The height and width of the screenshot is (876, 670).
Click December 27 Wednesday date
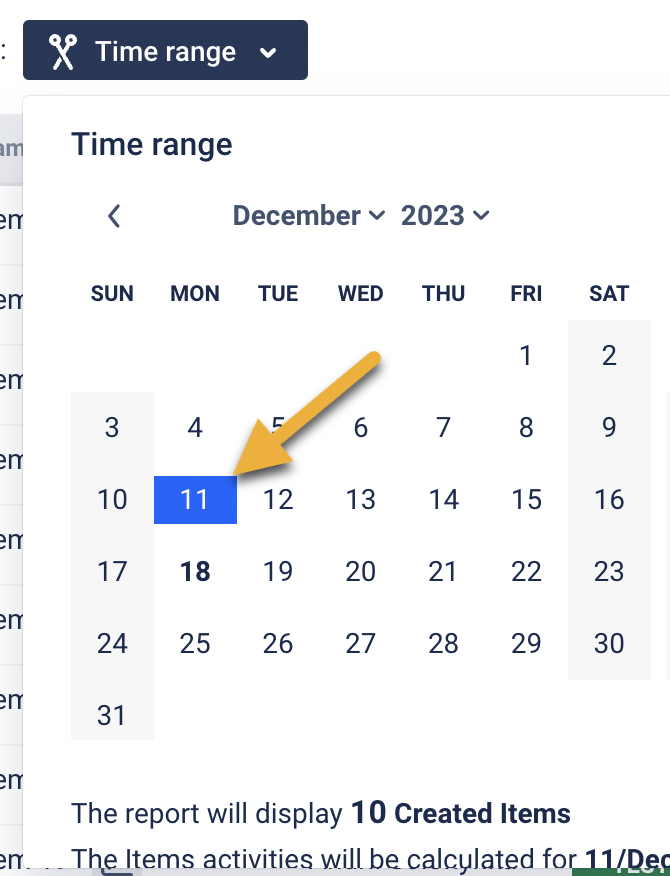click(361, 643)
